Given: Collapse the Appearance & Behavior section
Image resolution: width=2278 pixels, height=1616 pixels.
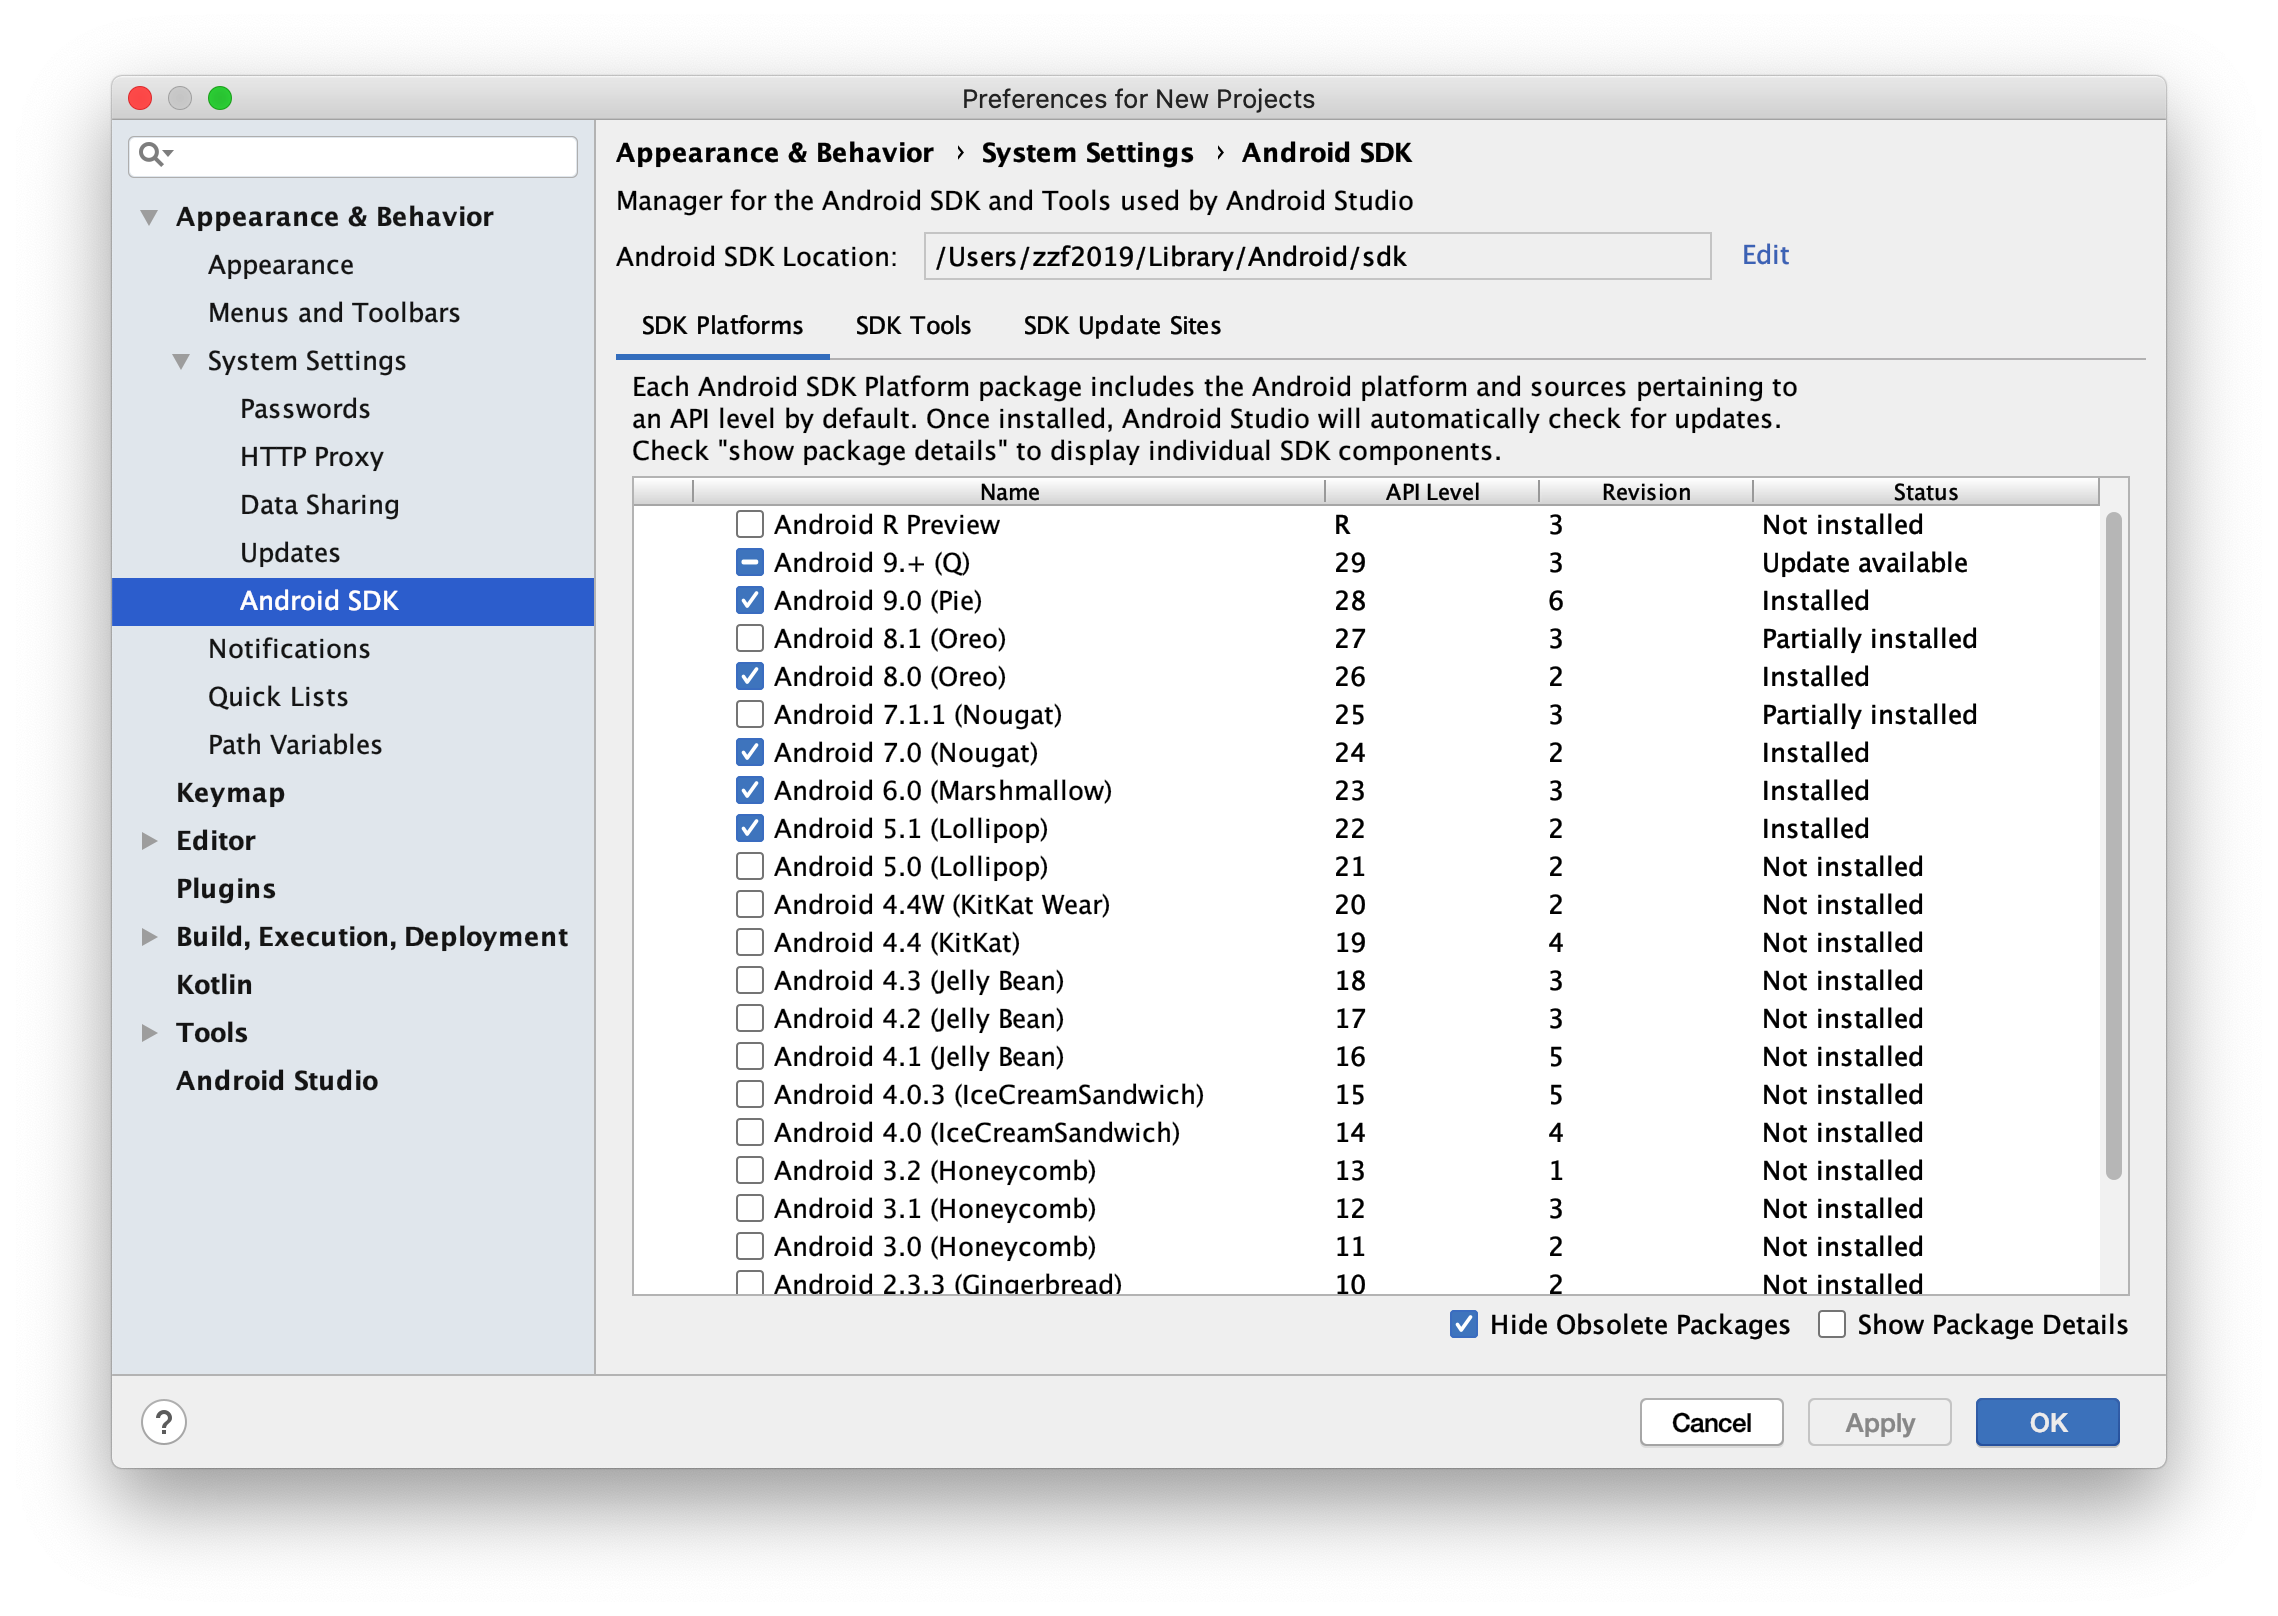Looking at the screenshot, I should tap(149, 217).
